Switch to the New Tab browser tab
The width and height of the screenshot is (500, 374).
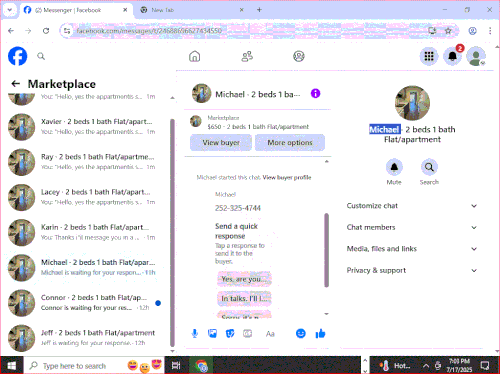click(x=193, y=10)
